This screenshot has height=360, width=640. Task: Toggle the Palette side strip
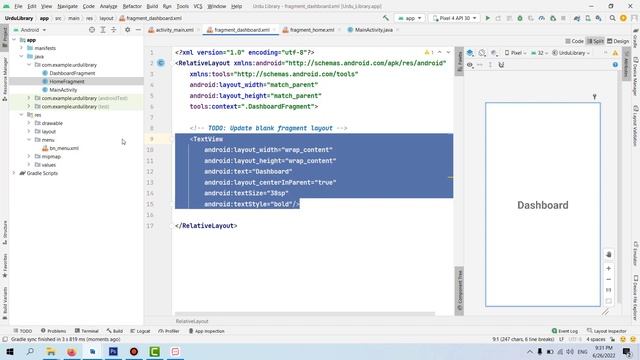(x=459, y=61)
